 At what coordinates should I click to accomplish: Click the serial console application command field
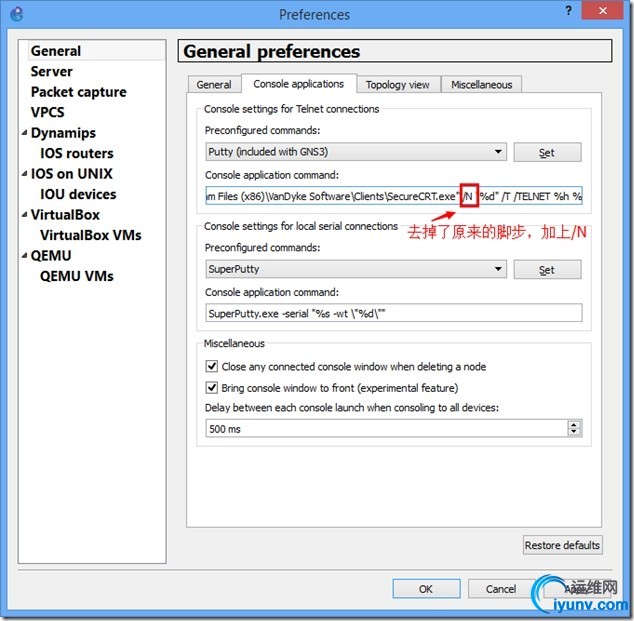point(394,313)
